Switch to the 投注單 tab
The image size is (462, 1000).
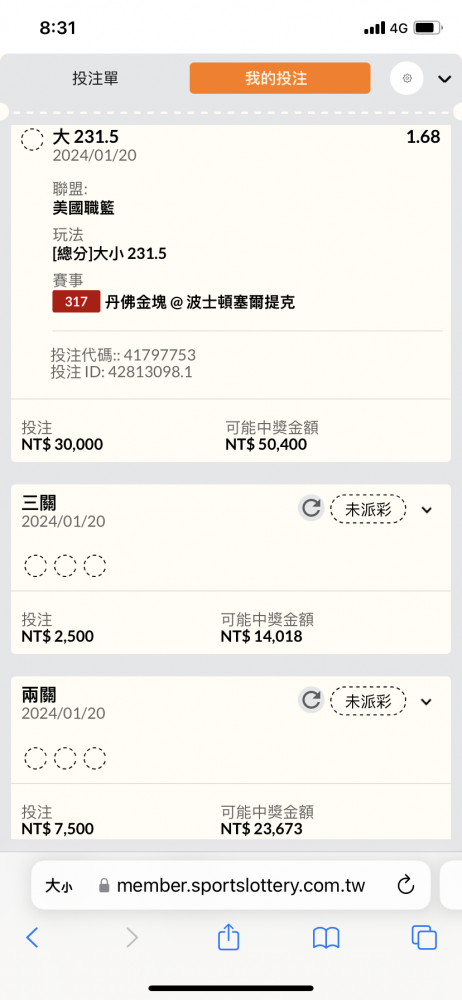(x=95, y=78)
